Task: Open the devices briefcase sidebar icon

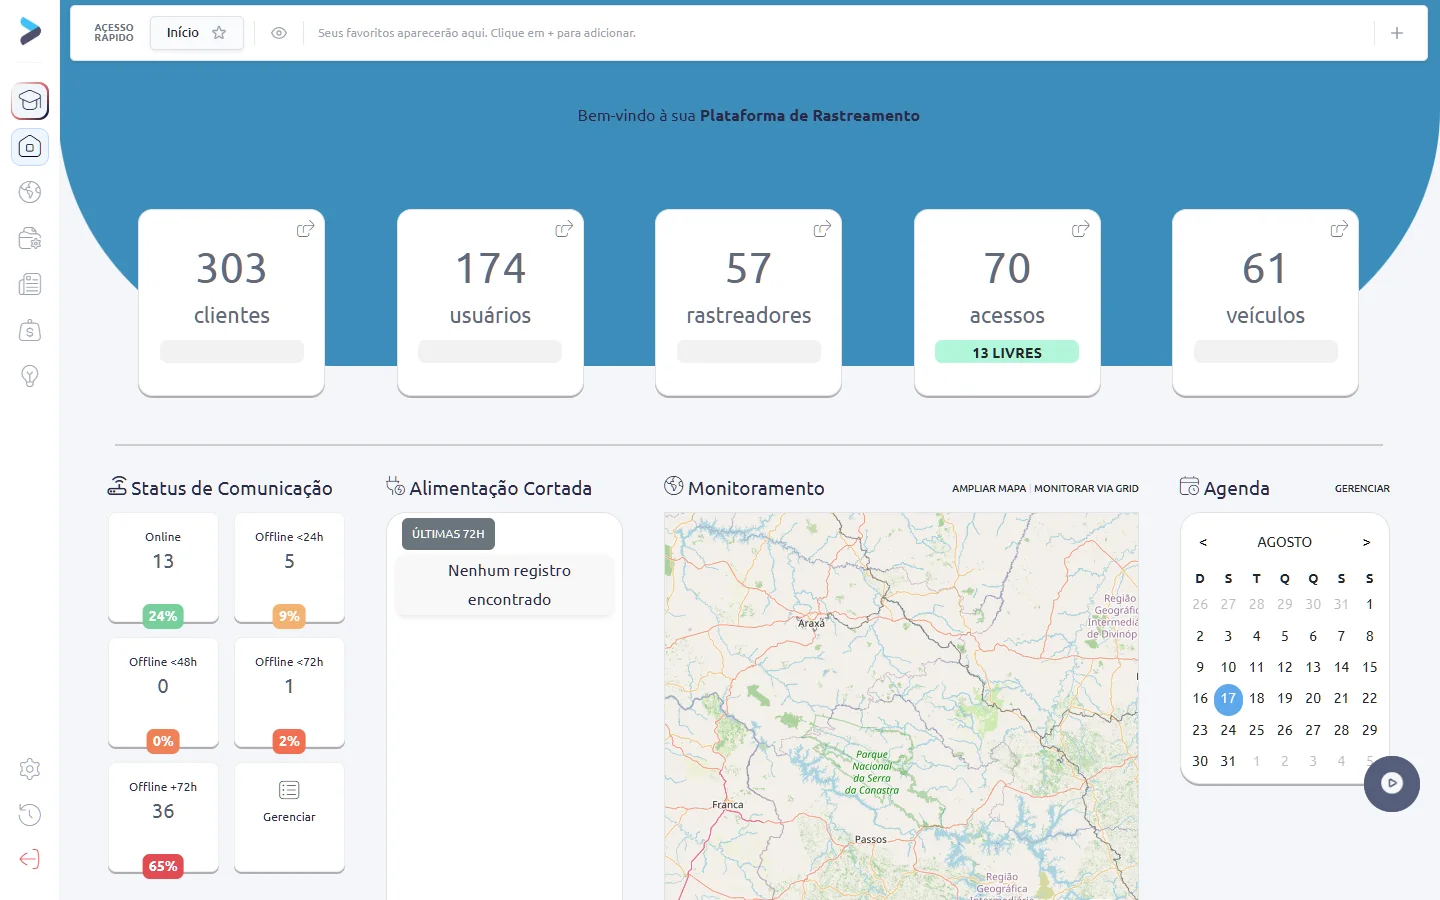Action: click(x=30, y=238)
